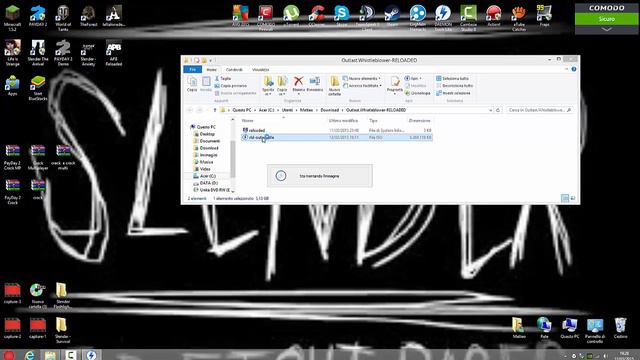Open capture 3 video file
640x360 pixels.
(13, 293)
